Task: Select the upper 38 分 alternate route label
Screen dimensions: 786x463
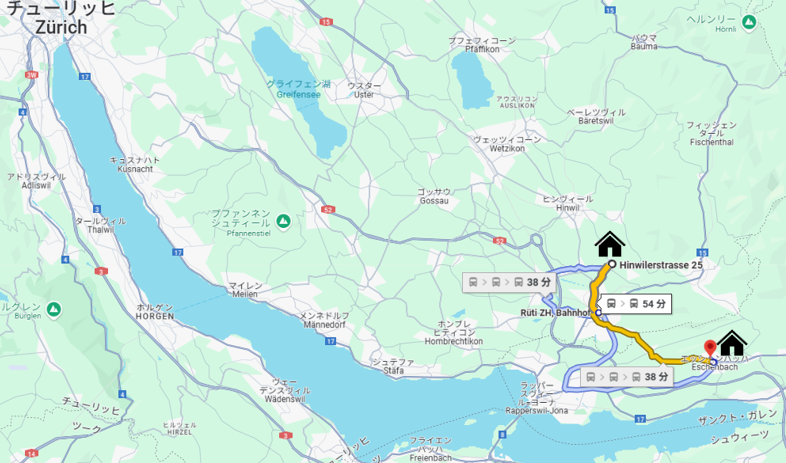Action: pos(509,283)
